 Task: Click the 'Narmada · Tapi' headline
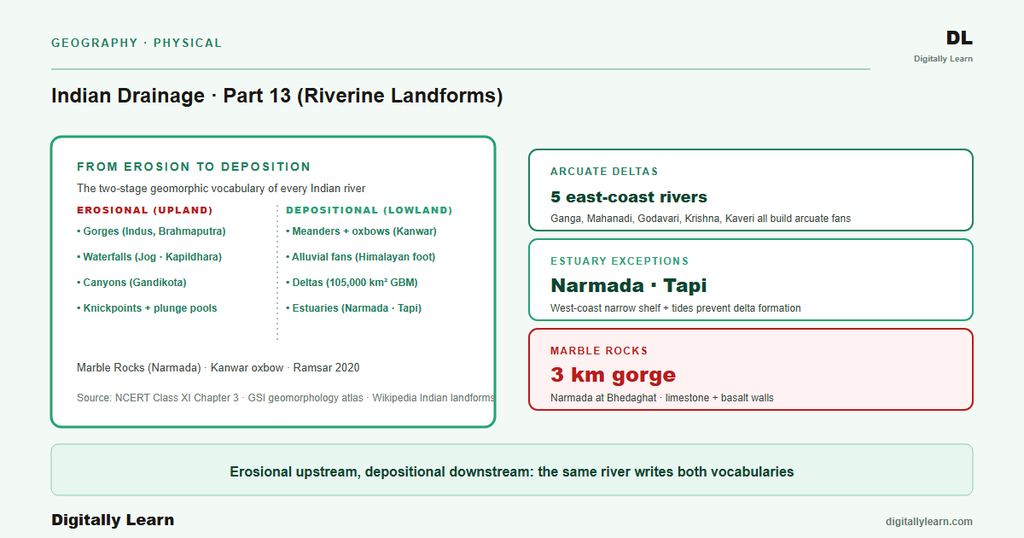click(628, 285)
